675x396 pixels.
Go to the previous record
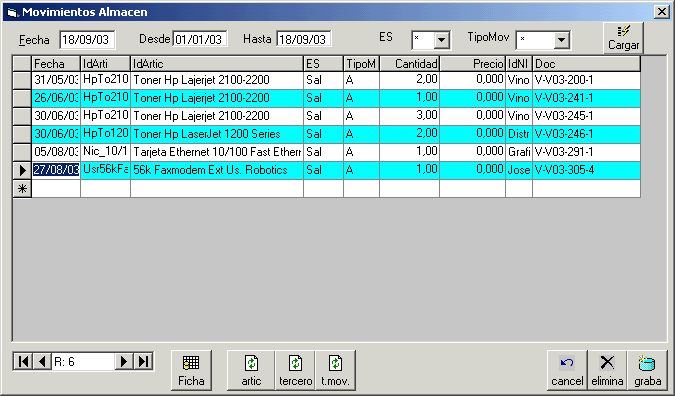(42, 362)
